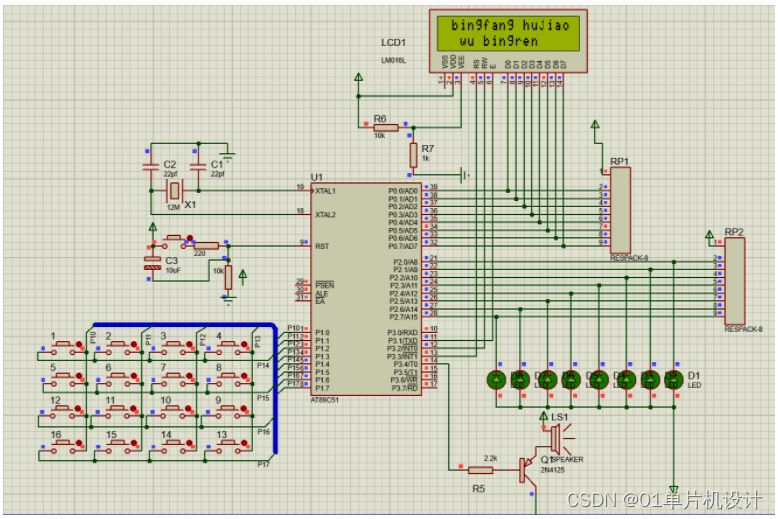Click the P0.0/AD0 pin label
Viewport: 778px width, 519px height.
[x=403, y=191]
